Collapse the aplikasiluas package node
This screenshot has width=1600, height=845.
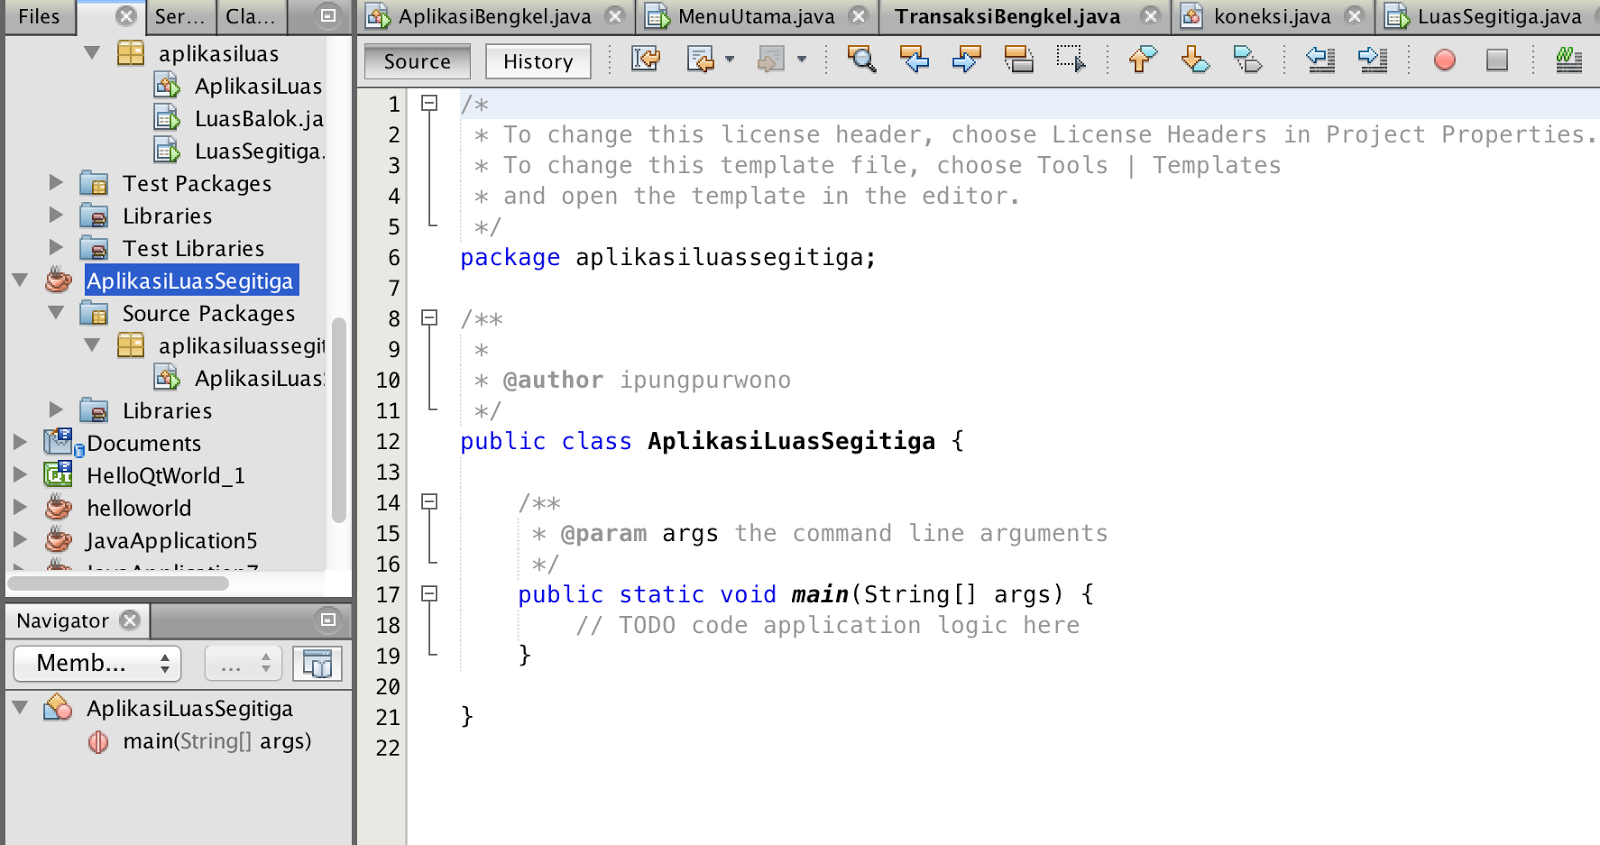pos(92,52)
